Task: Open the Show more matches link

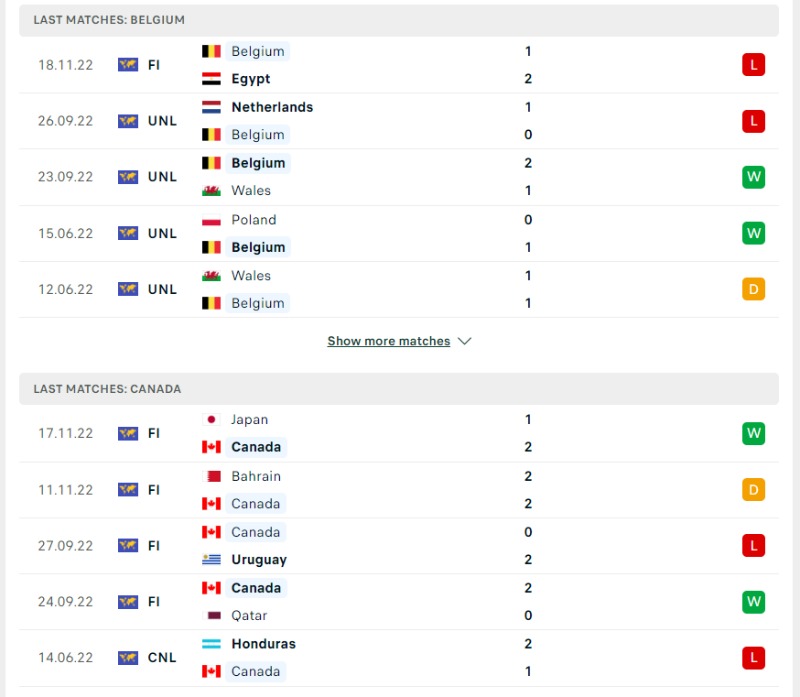Action: pyautogui.click(x=389, y=341)
